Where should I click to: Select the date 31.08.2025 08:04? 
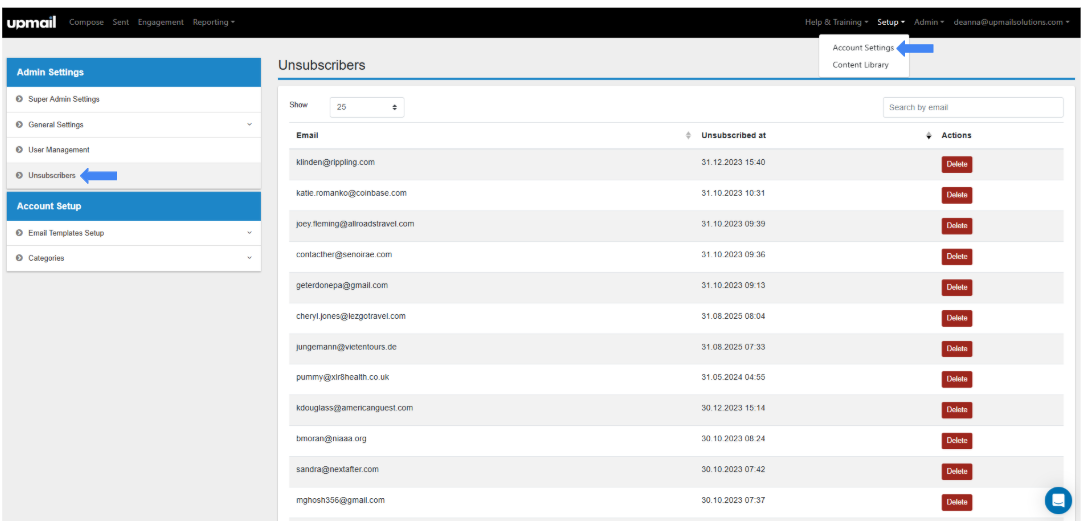[x=733, y=316]
